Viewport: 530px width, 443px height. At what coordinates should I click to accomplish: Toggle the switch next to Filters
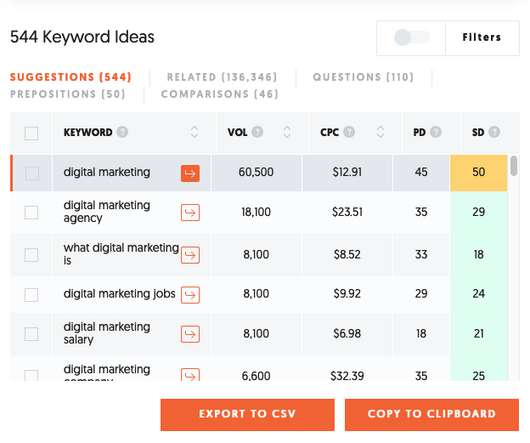[x=411, y=37]
